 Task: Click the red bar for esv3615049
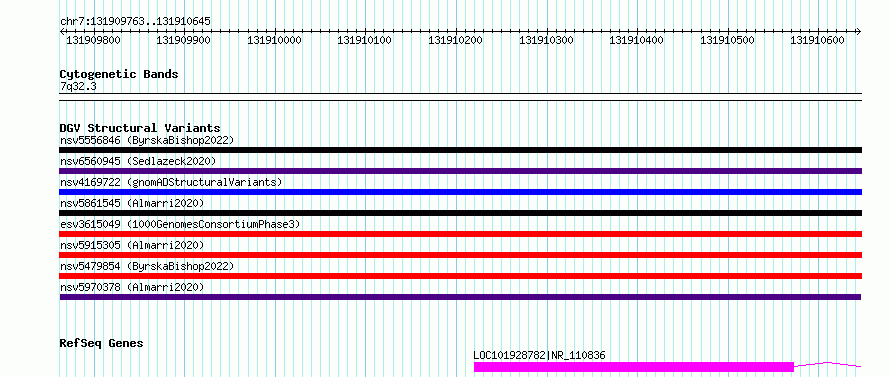[460, 234]
